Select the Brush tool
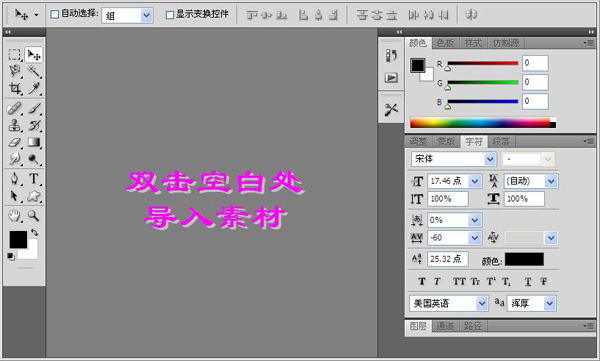Image resolution: width=600 pixels, height=361 pixels. coord(34,108)
